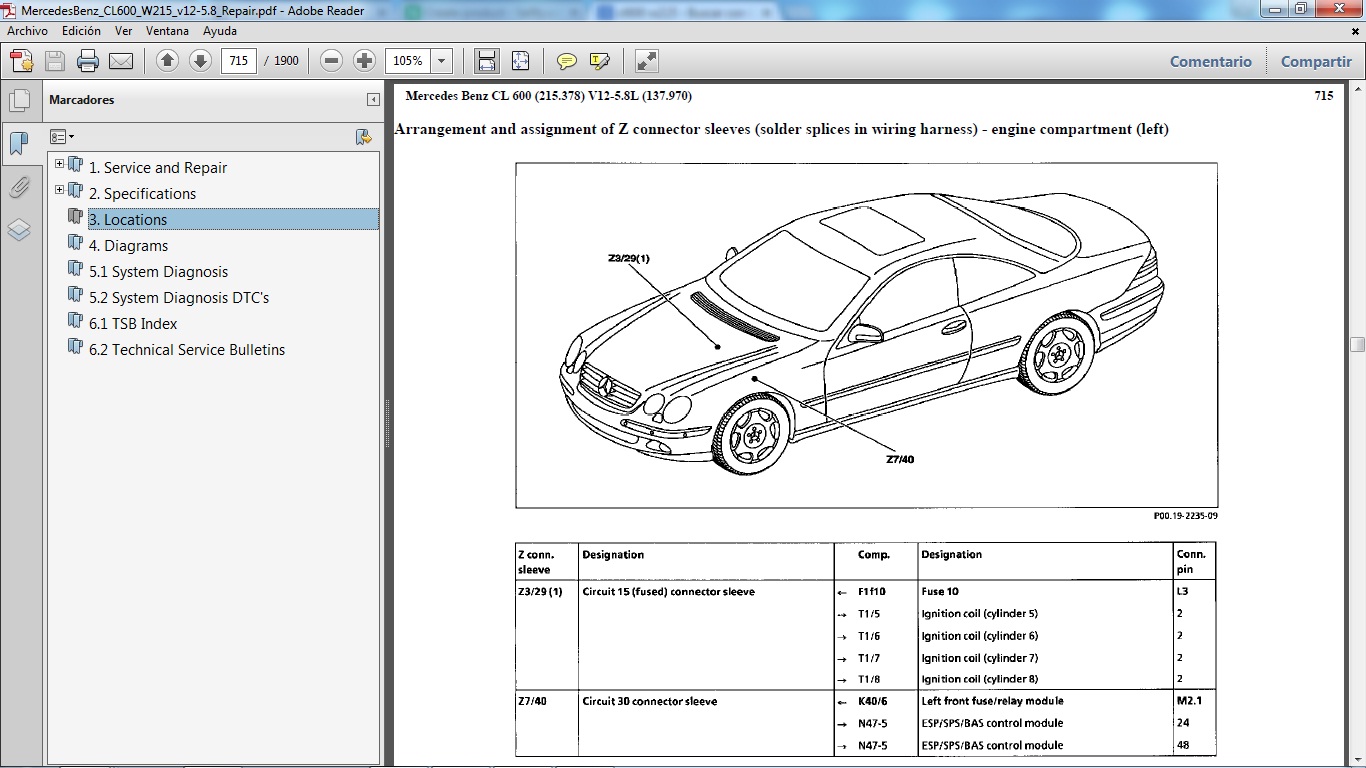Toggle fit-to-width scrolling mode
The image size is (1366, 768).
click(x=487, y=61)
